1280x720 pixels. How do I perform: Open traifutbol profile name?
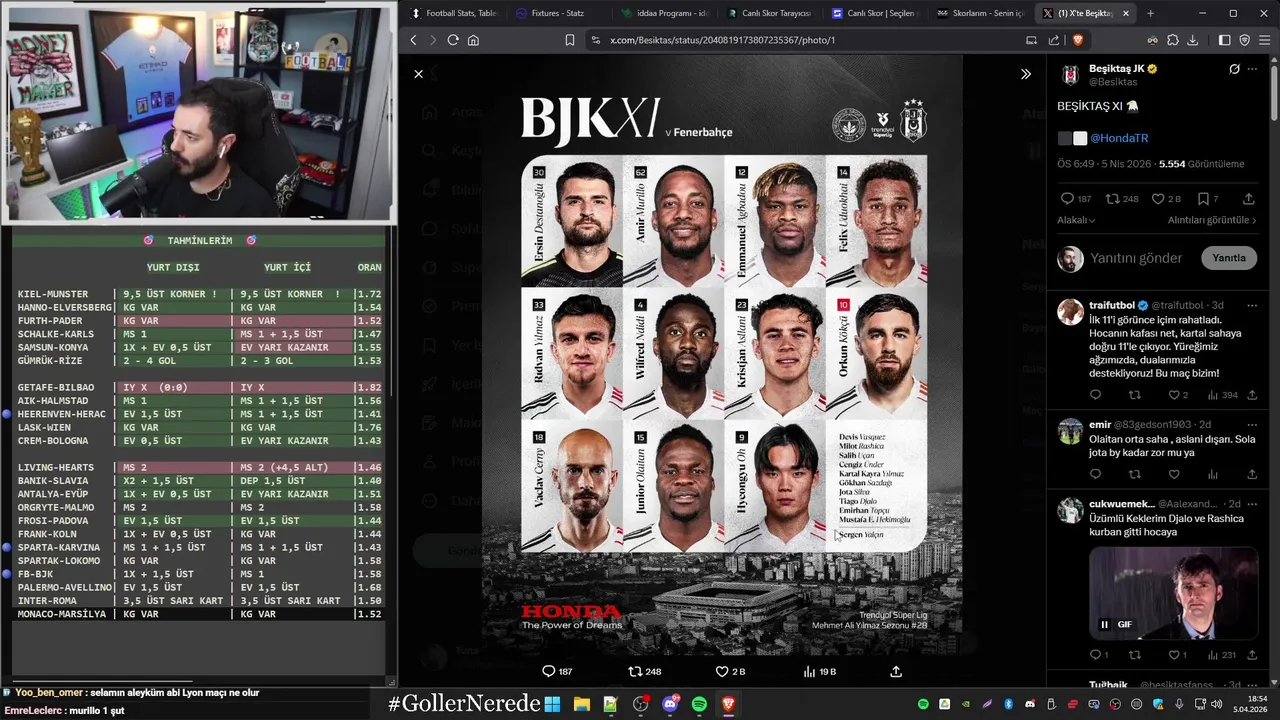pos(1112,305)
